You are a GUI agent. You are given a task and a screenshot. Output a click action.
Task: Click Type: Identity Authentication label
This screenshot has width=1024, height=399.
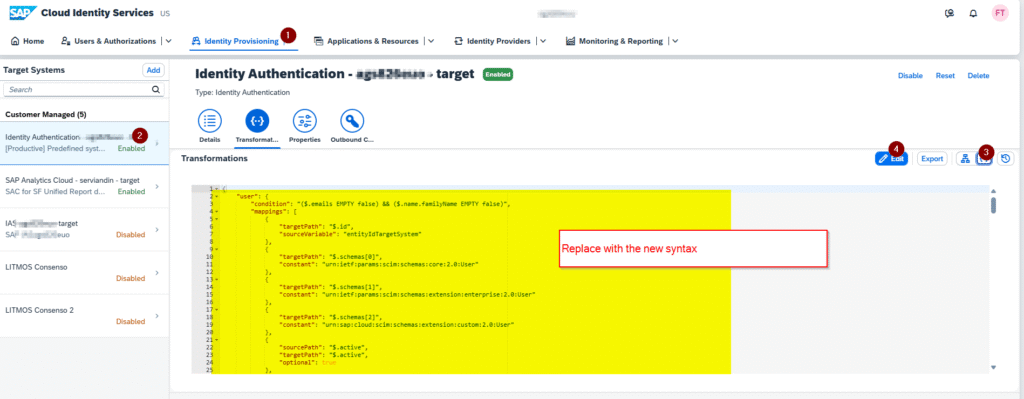pos(242,93)
